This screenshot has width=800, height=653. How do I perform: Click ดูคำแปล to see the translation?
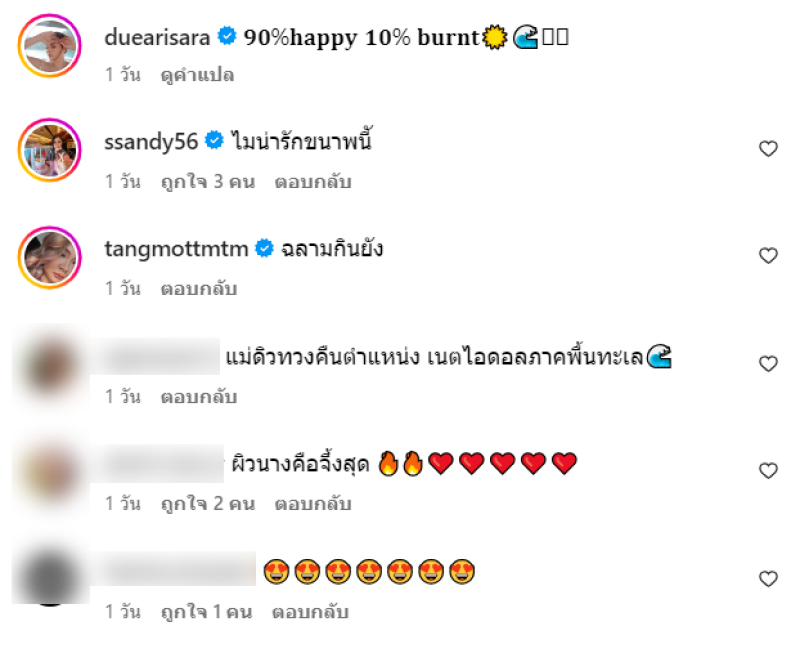(x=197, y=75)
